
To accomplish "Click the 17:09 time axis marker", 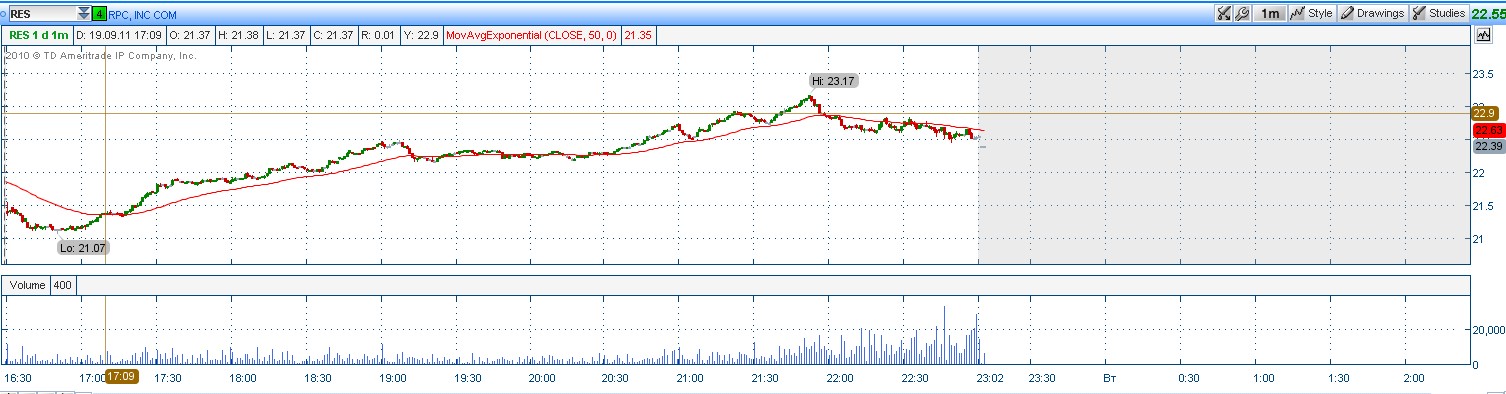I will [120, 378].
